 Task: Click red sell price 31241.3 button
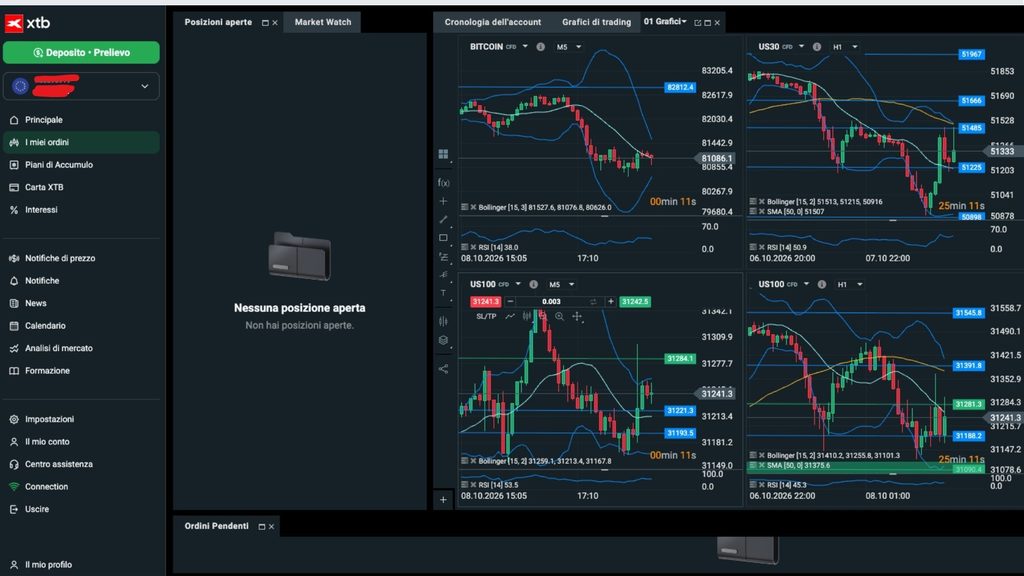tap(485, 302)
